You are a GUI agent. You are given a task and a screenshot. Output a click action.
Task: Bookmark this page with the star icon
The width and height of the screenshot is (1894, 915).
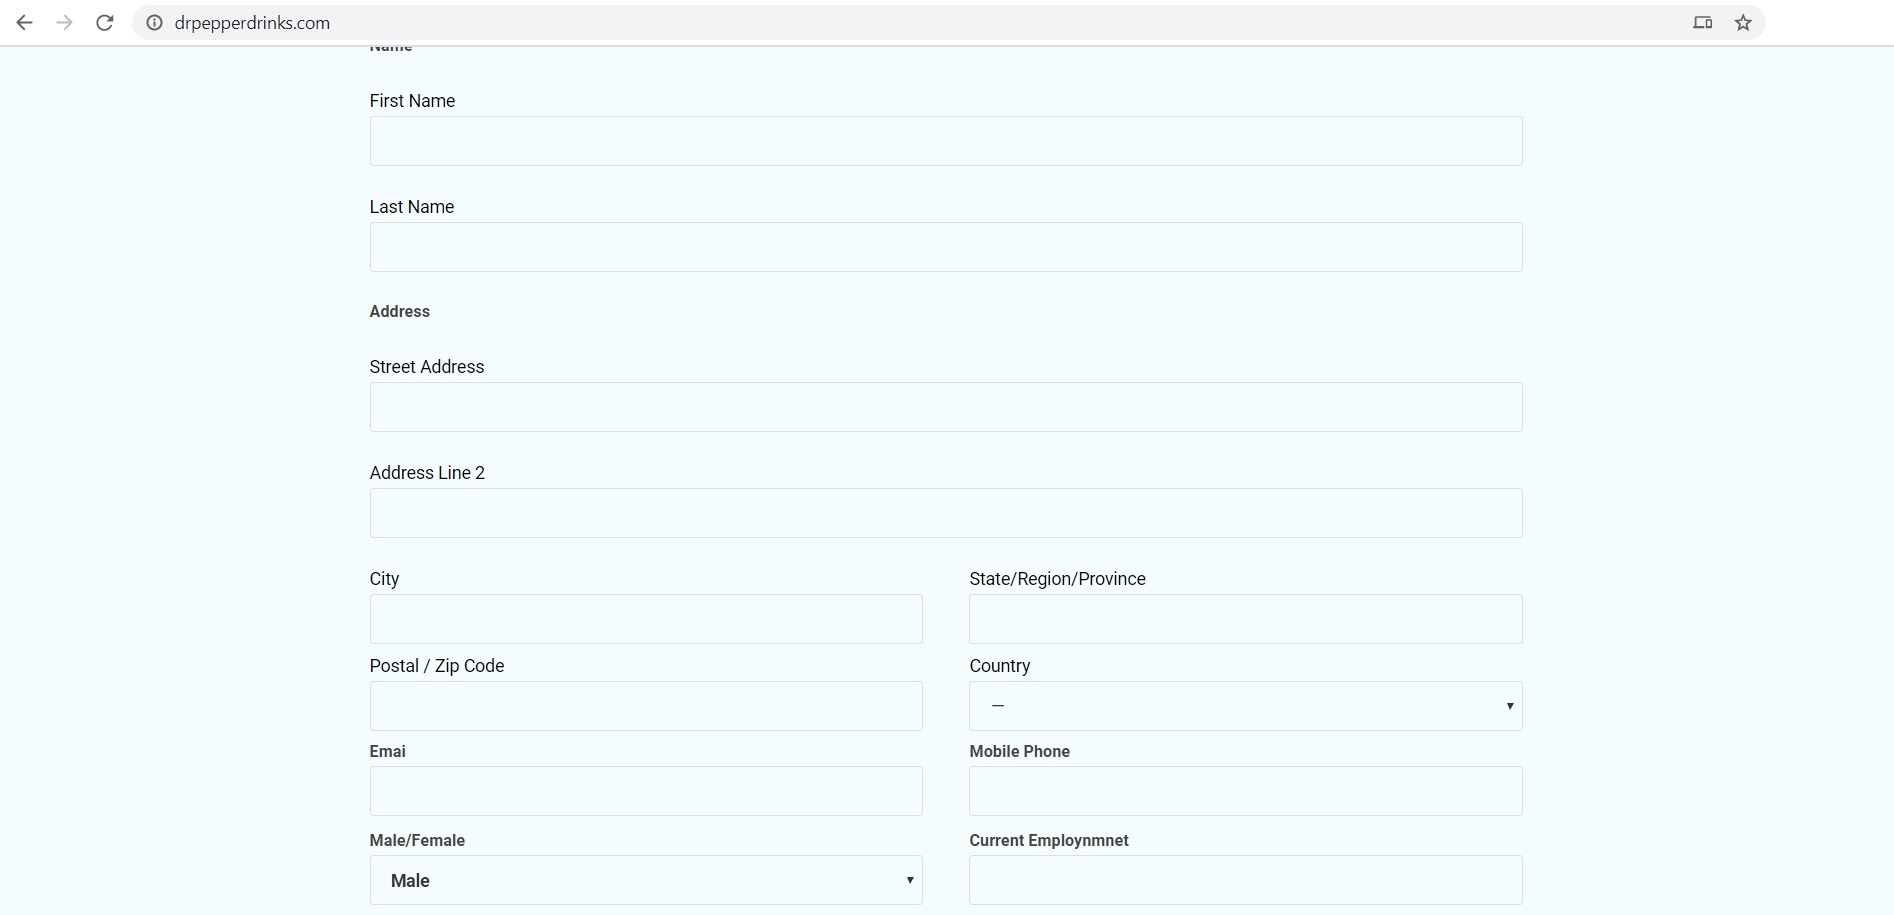1743,23
